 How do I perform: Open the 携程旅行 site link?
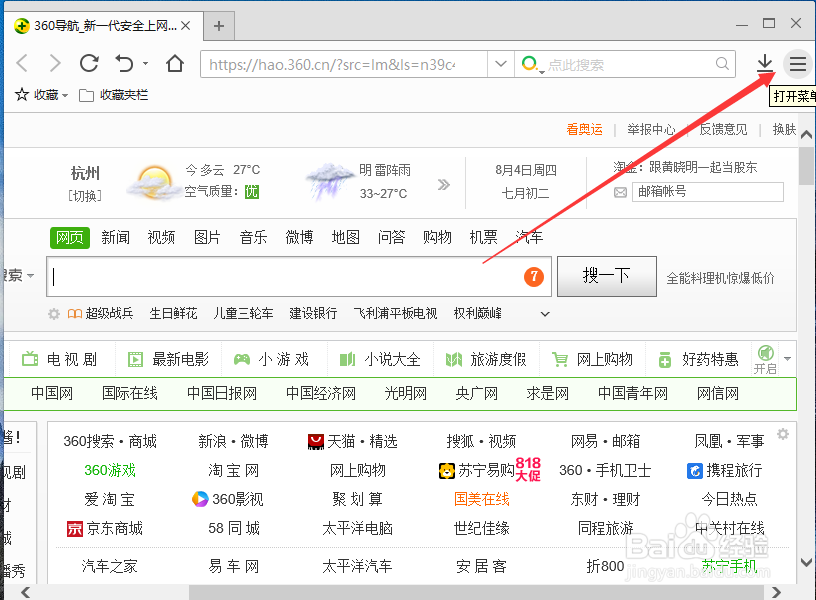point(725,470)
